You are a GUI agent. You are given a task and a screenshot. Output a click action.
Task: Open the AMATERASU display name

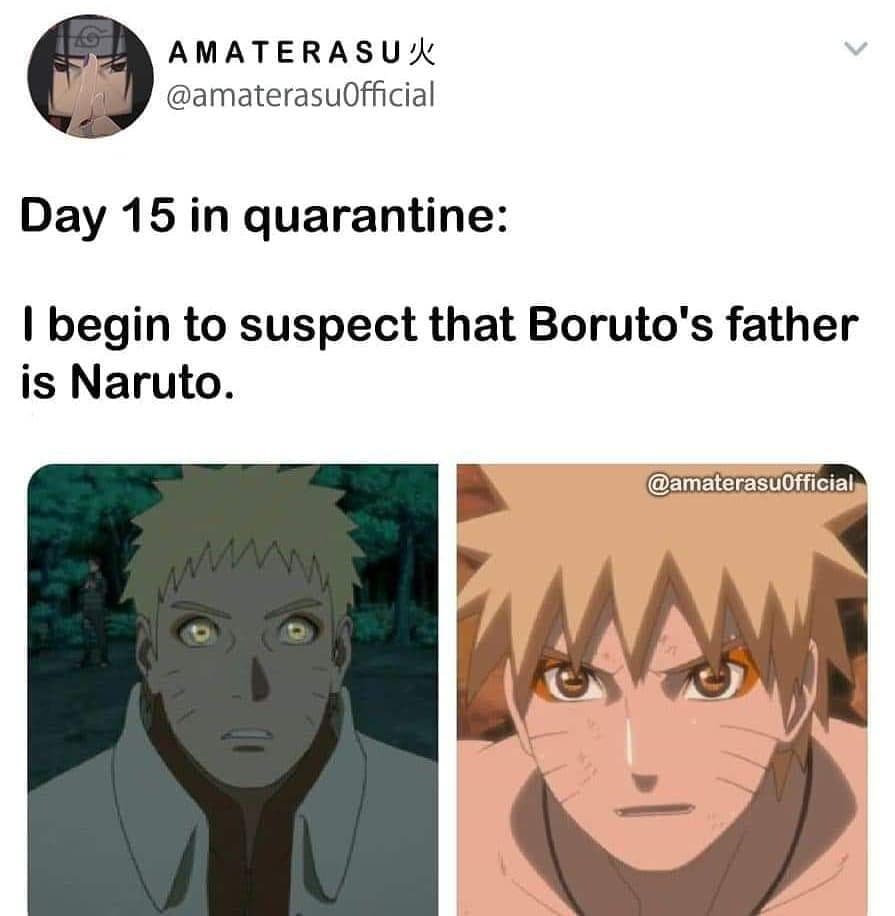pyautogui.click(x=285, y=53)
